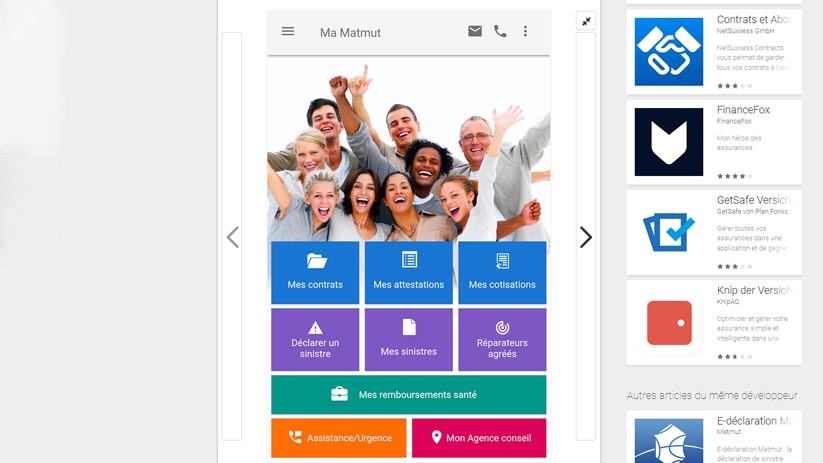Click the target icon above Réparateurs agréés
This screenshot has height=463, width=823.
coord(502,328)
